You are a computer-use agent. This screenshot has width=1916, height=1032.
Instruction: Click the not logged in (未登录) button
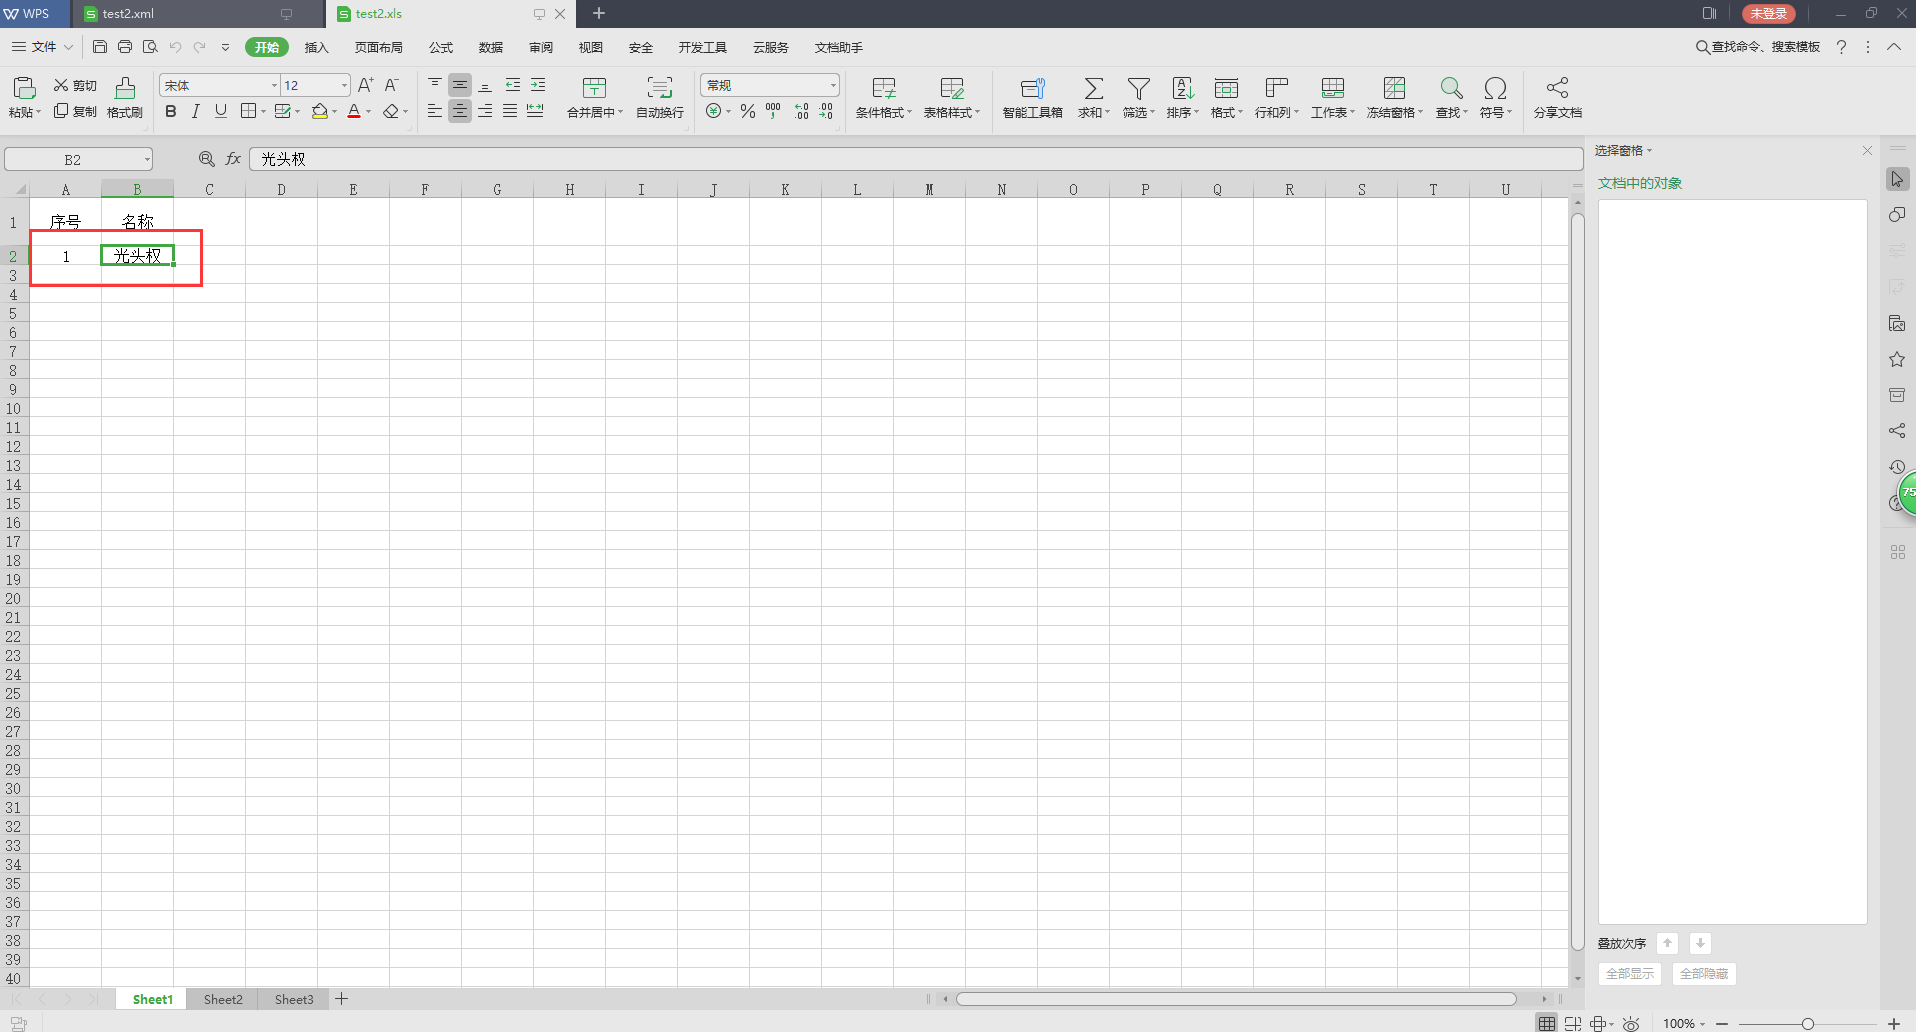[1769, 13]
